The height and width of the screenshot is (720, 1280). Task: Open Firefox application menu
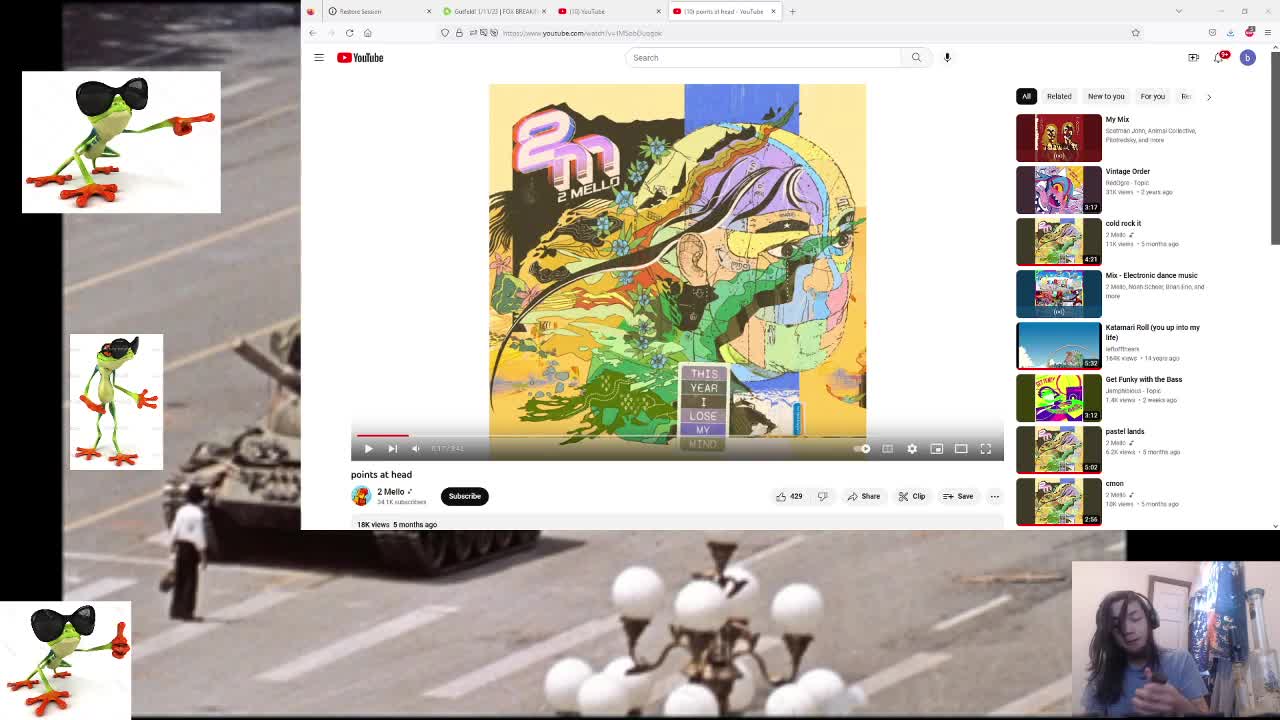pos(1268,33)
